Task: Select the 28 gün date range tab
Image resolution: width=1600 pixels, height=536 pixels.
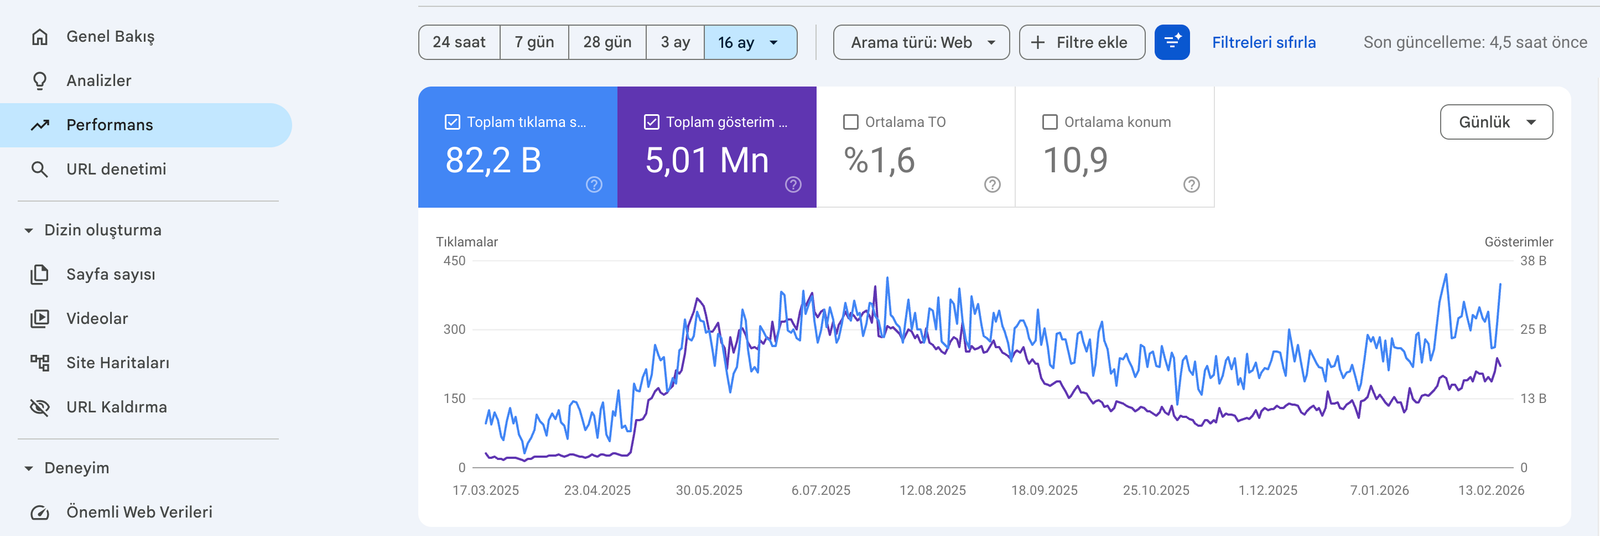Action: pos(607,42)
